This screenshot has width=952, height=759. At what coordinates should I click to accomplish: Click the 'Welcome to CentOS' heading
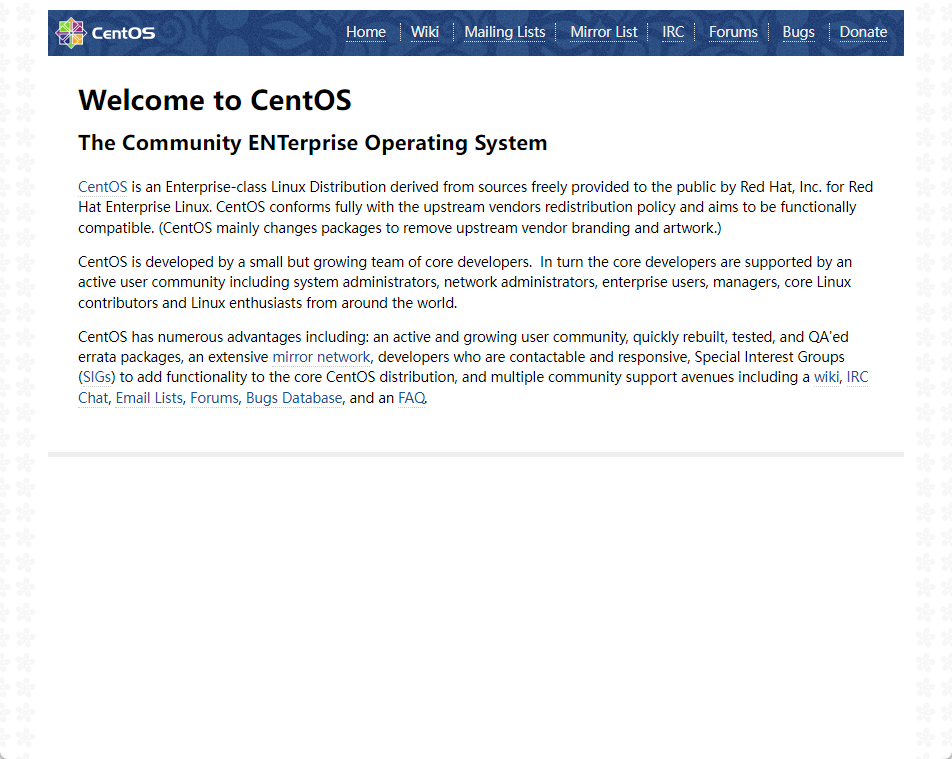click(x=215, y=100)
